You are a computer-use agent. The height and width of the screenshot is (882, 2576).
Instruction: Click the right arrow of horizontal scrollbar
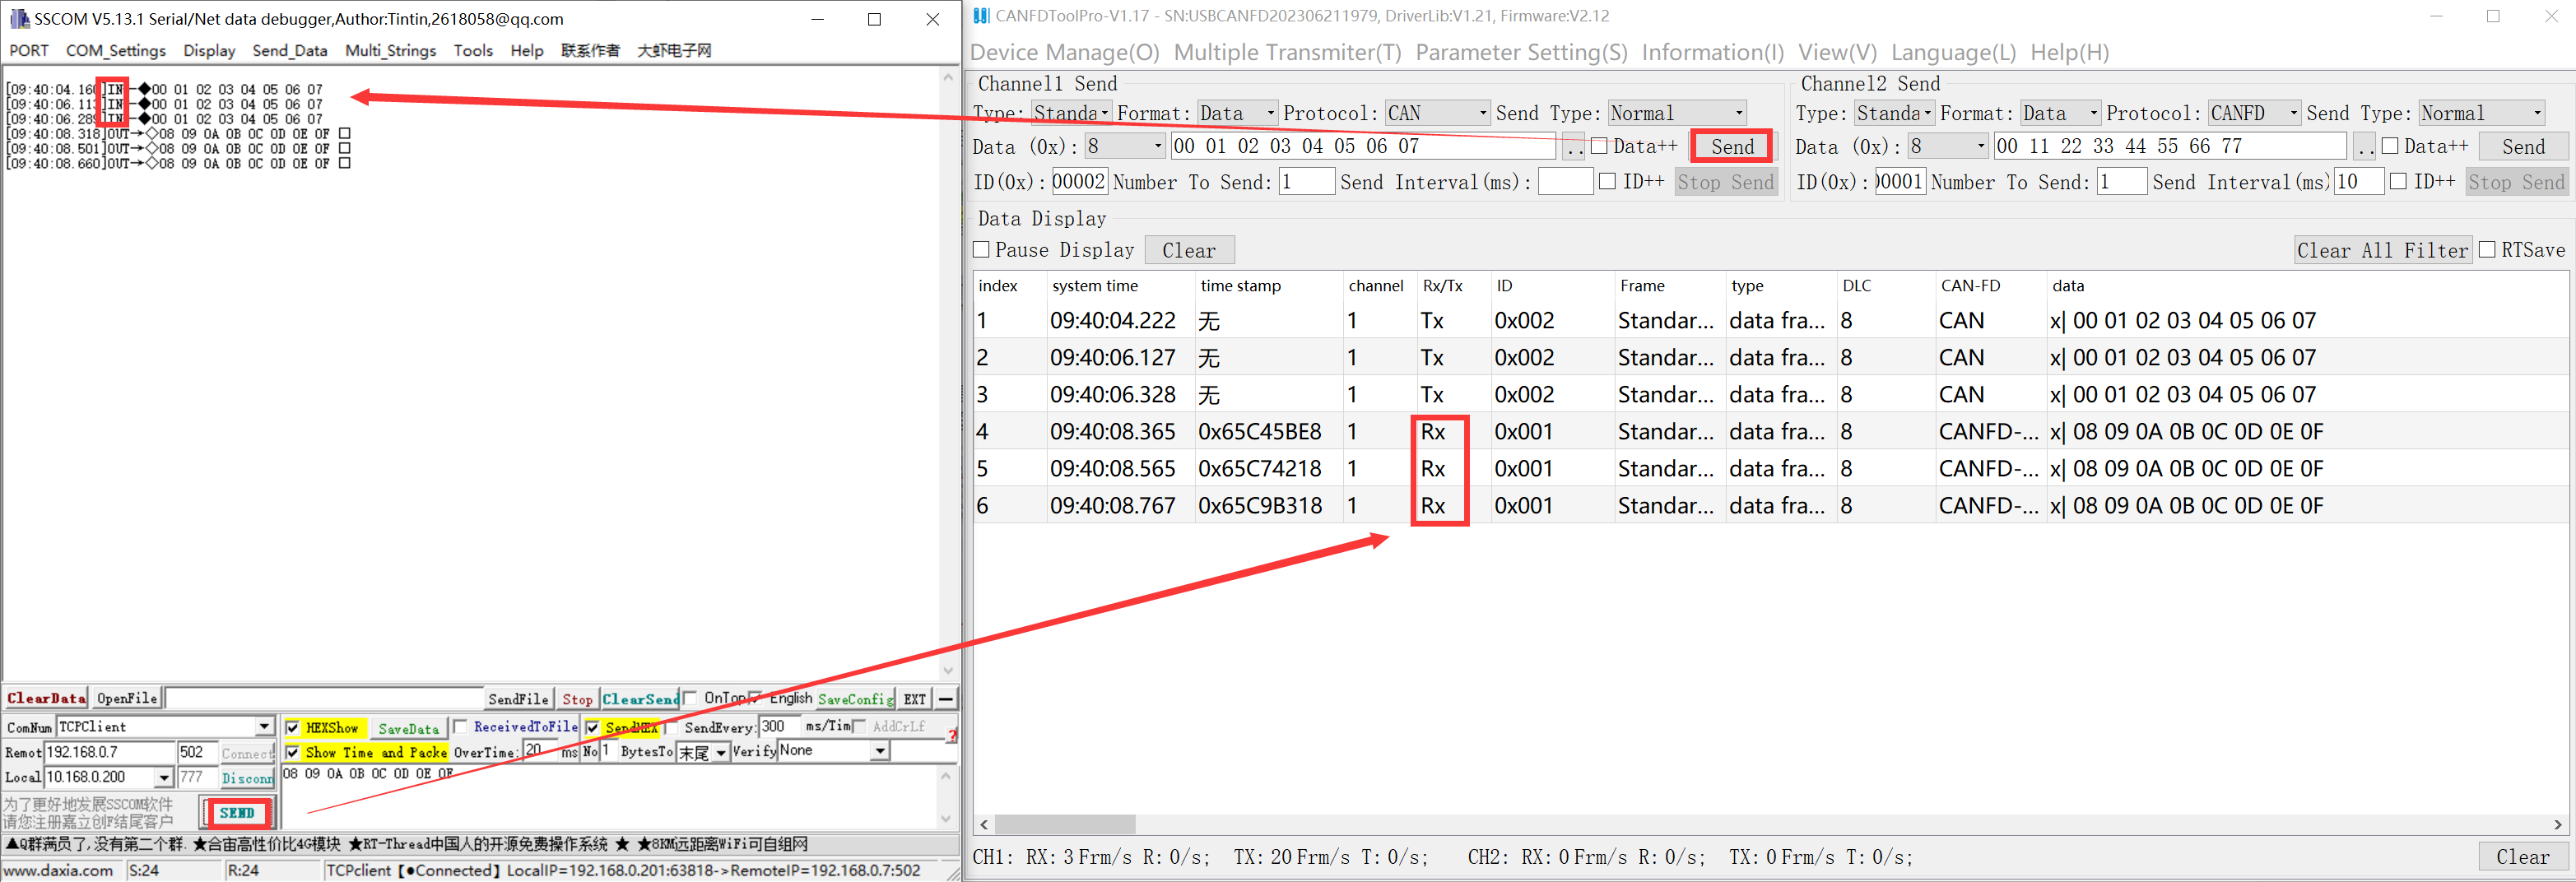(x=2557, y=824)
